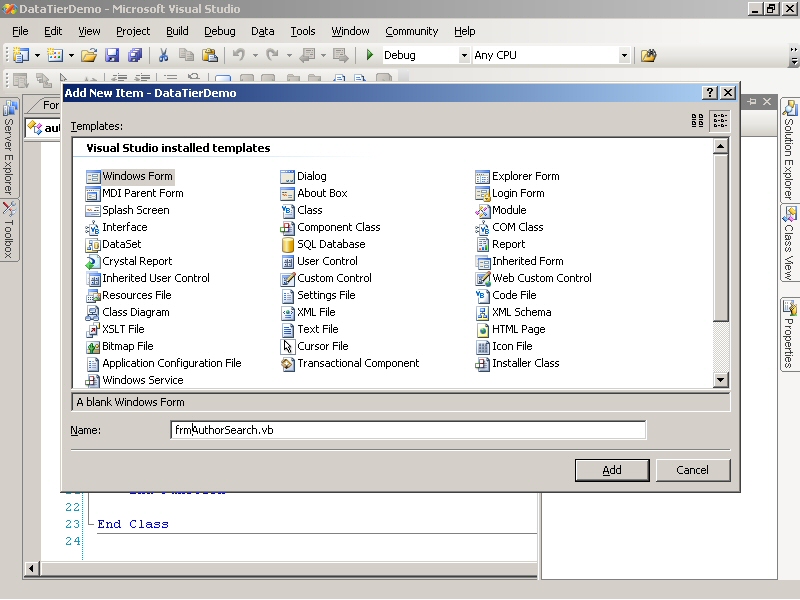The image size is (800, 600).
Task: Select the Module template
Action: 501,210
